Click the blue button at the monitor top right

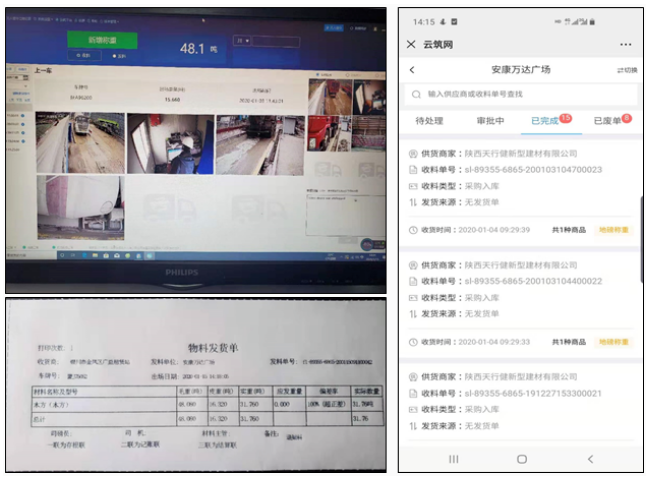[333, 28]
